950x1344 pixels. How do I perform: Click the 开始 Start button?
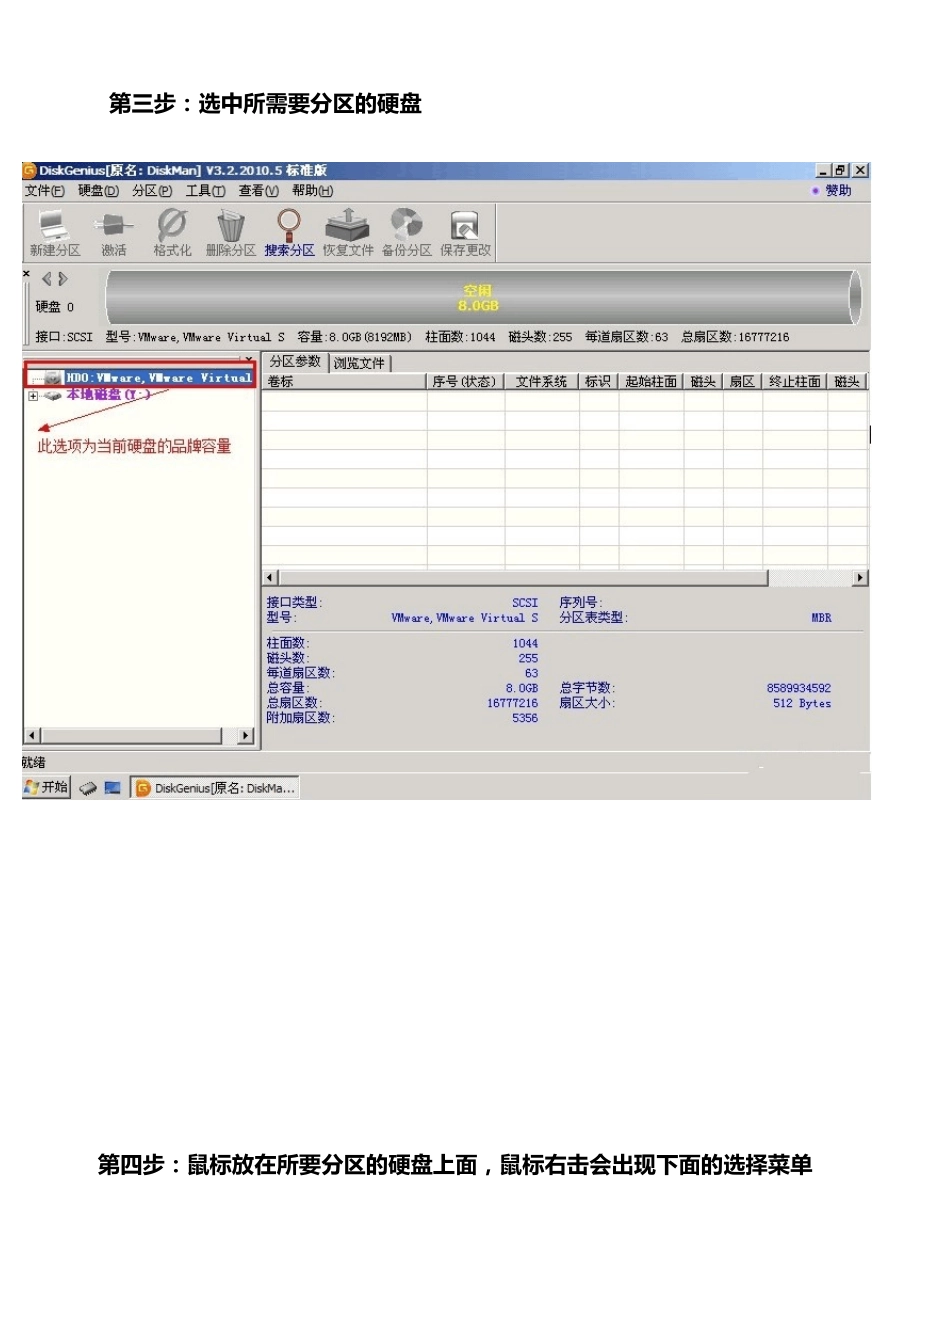47,788
